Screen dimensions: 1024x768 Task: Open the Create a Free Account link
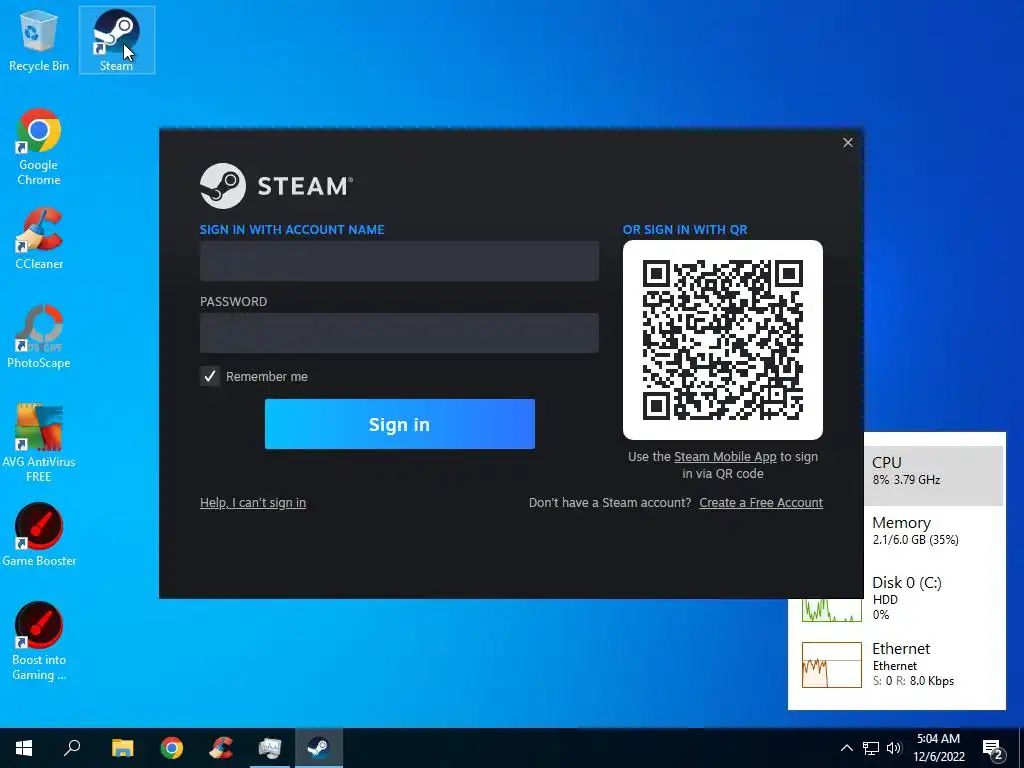761,503
